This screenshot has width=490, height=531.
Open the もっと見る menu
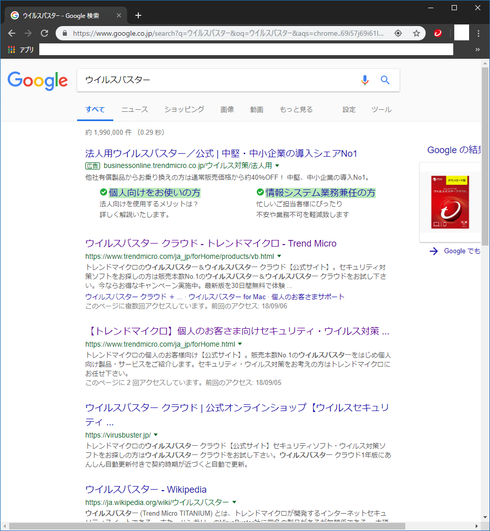[296, 109]
